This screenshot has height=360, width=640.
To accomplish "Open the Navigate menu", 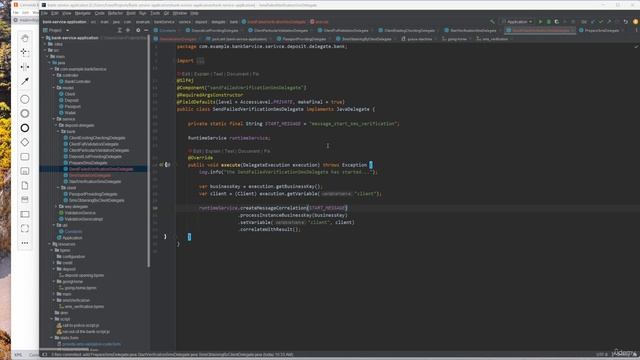I will [x=82, y=13].
